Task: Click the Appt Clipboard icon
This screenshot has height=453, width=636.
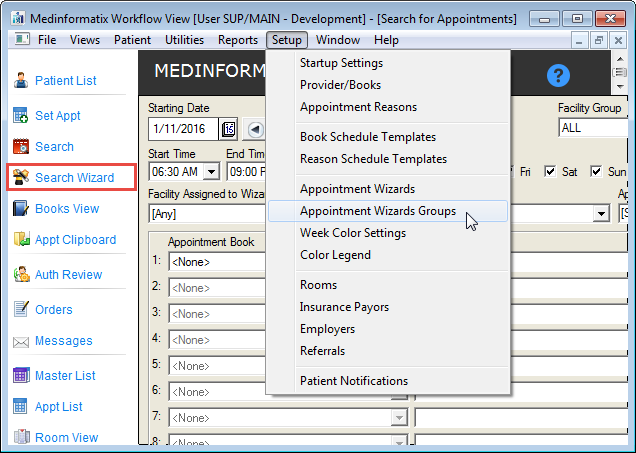Action: pos(21,239)
